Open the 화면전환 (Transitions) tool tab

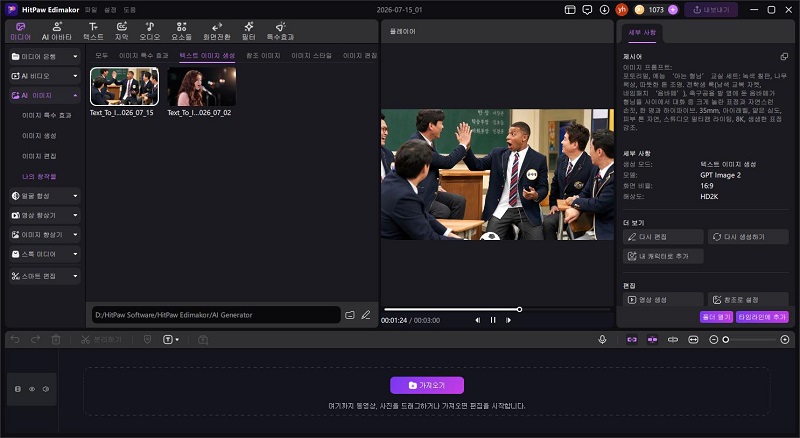coord(217,31)
